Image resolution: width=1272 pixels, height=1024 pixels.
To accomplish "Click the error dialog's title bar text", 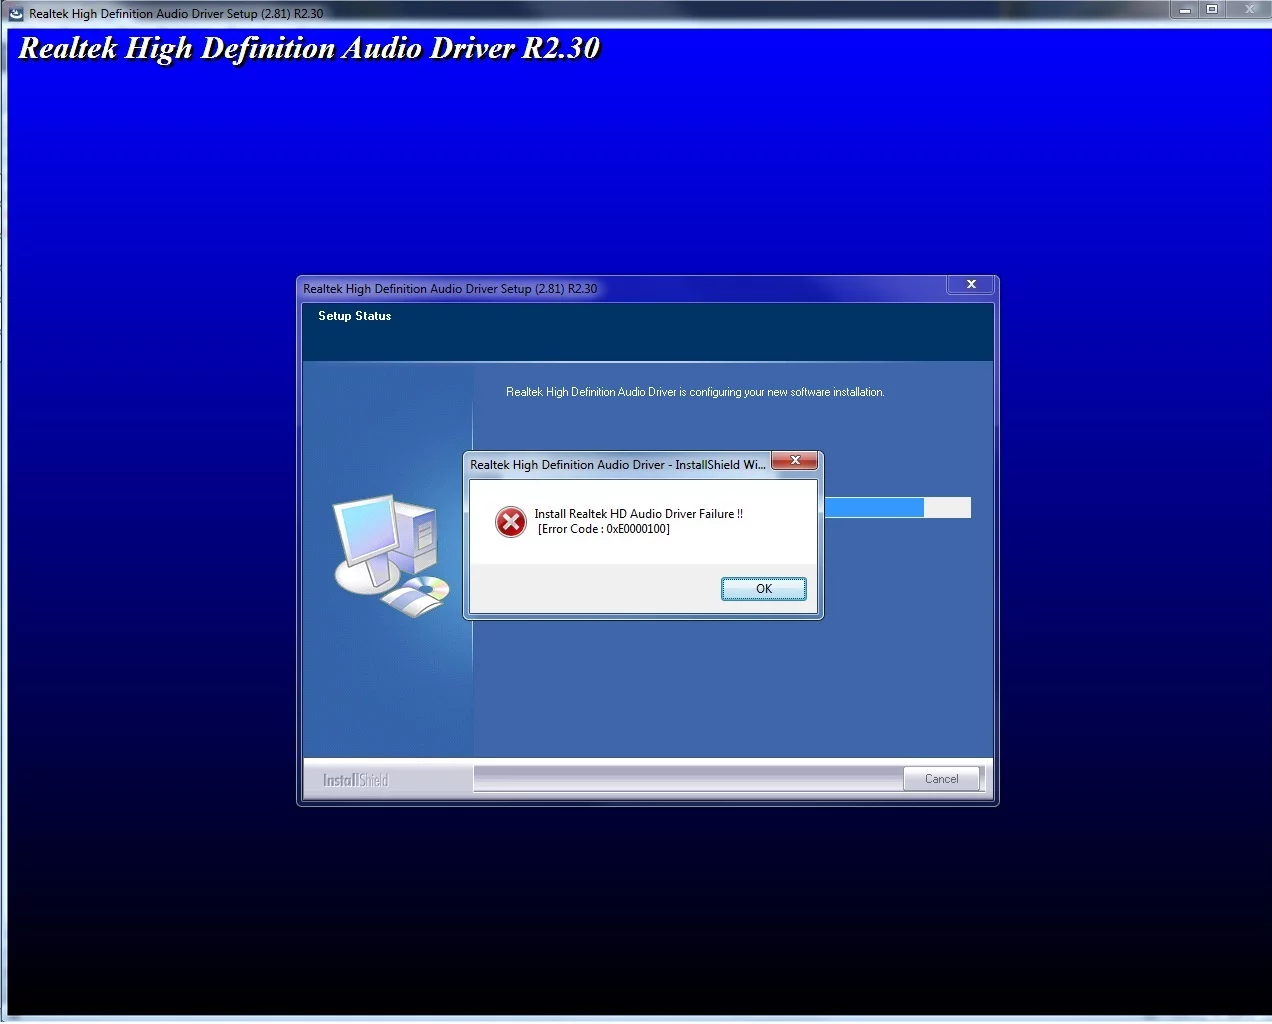I will pyautogui.click(x=618, y=465).
